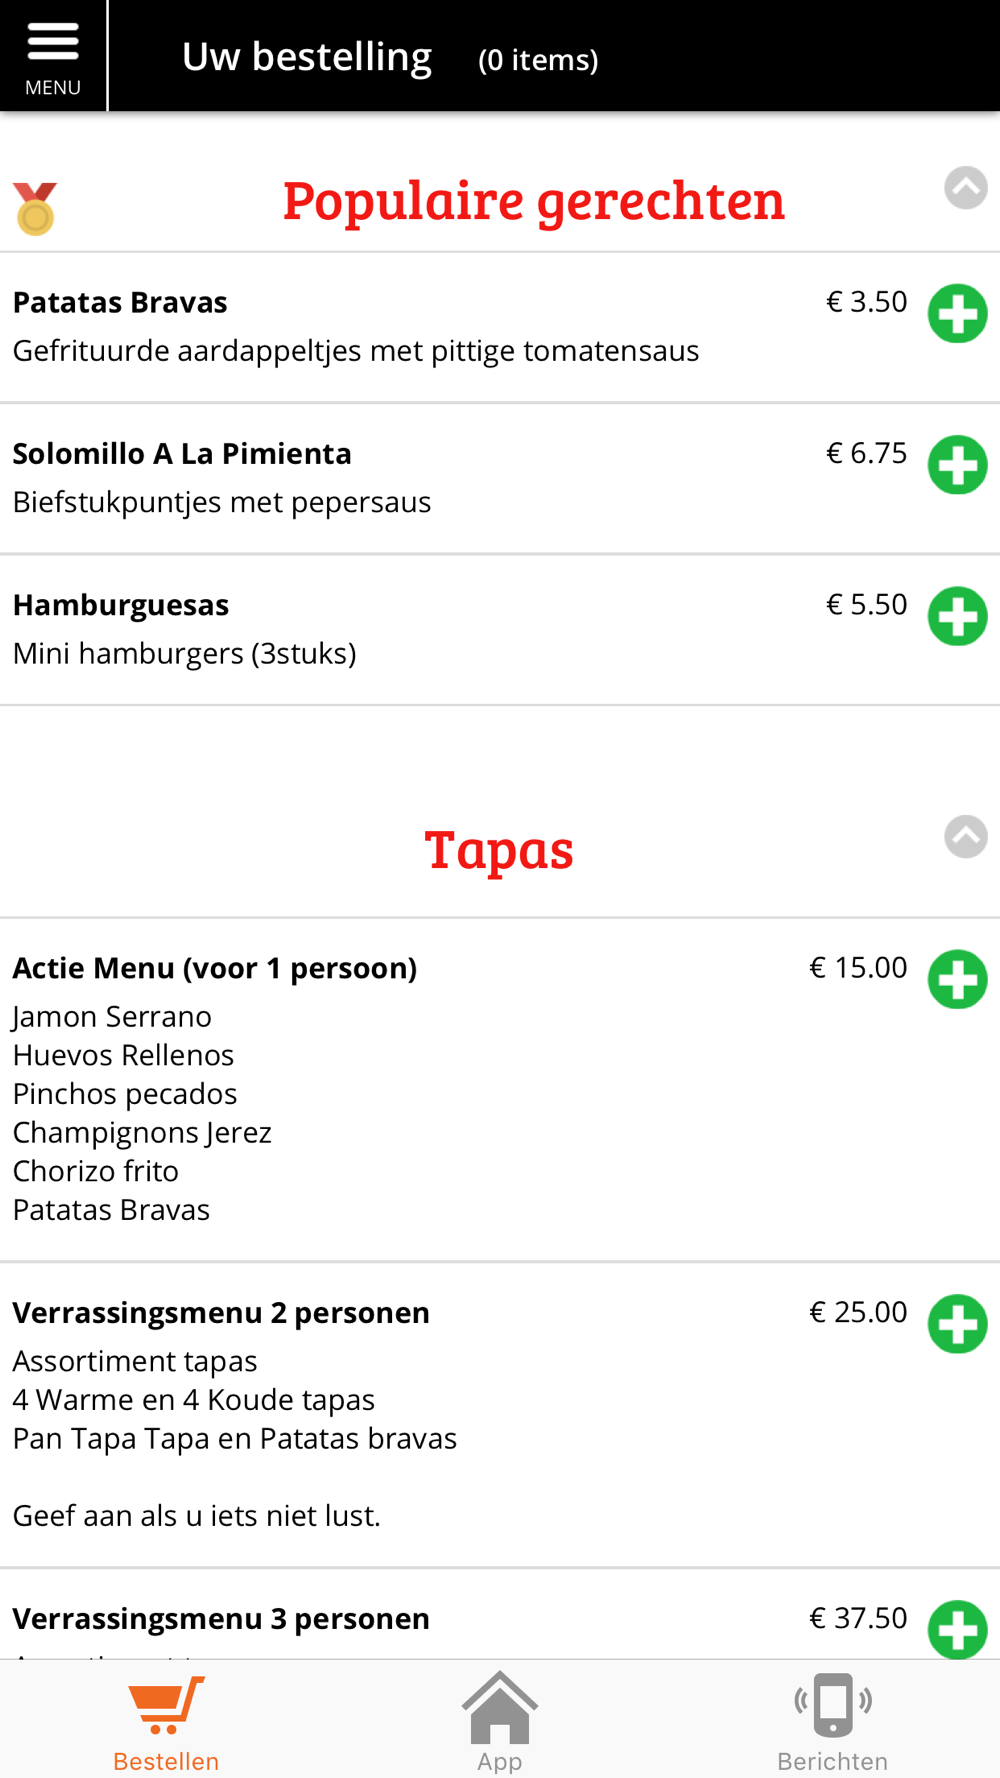This screenshot has width=1000, height=1778.
Task: Open the hamburger MENU icon
Action: (x=53, y=55)
